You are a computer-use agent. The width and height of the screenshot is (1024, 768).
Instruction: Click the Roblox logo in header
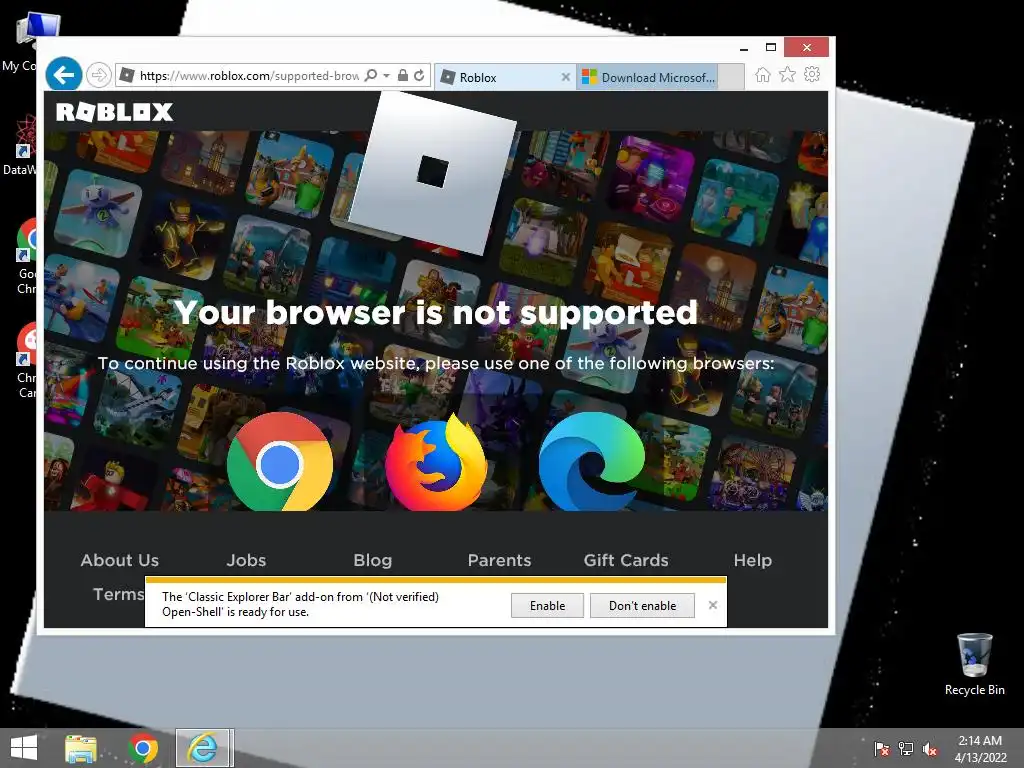coord(114,112)
